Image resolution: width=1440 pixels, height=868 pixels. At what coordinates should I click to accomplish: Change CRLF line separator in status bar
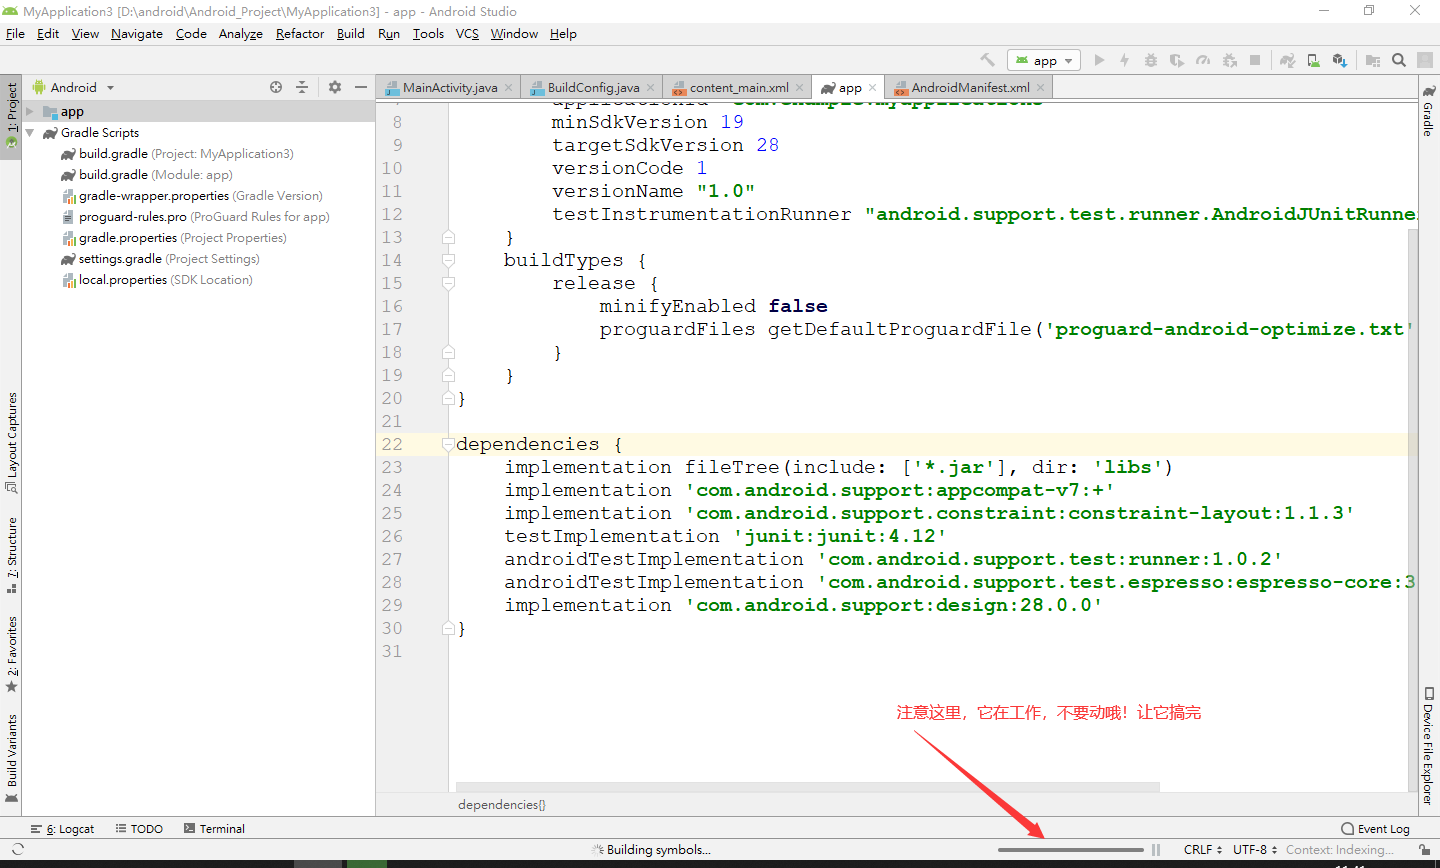tap(1202, 850)
